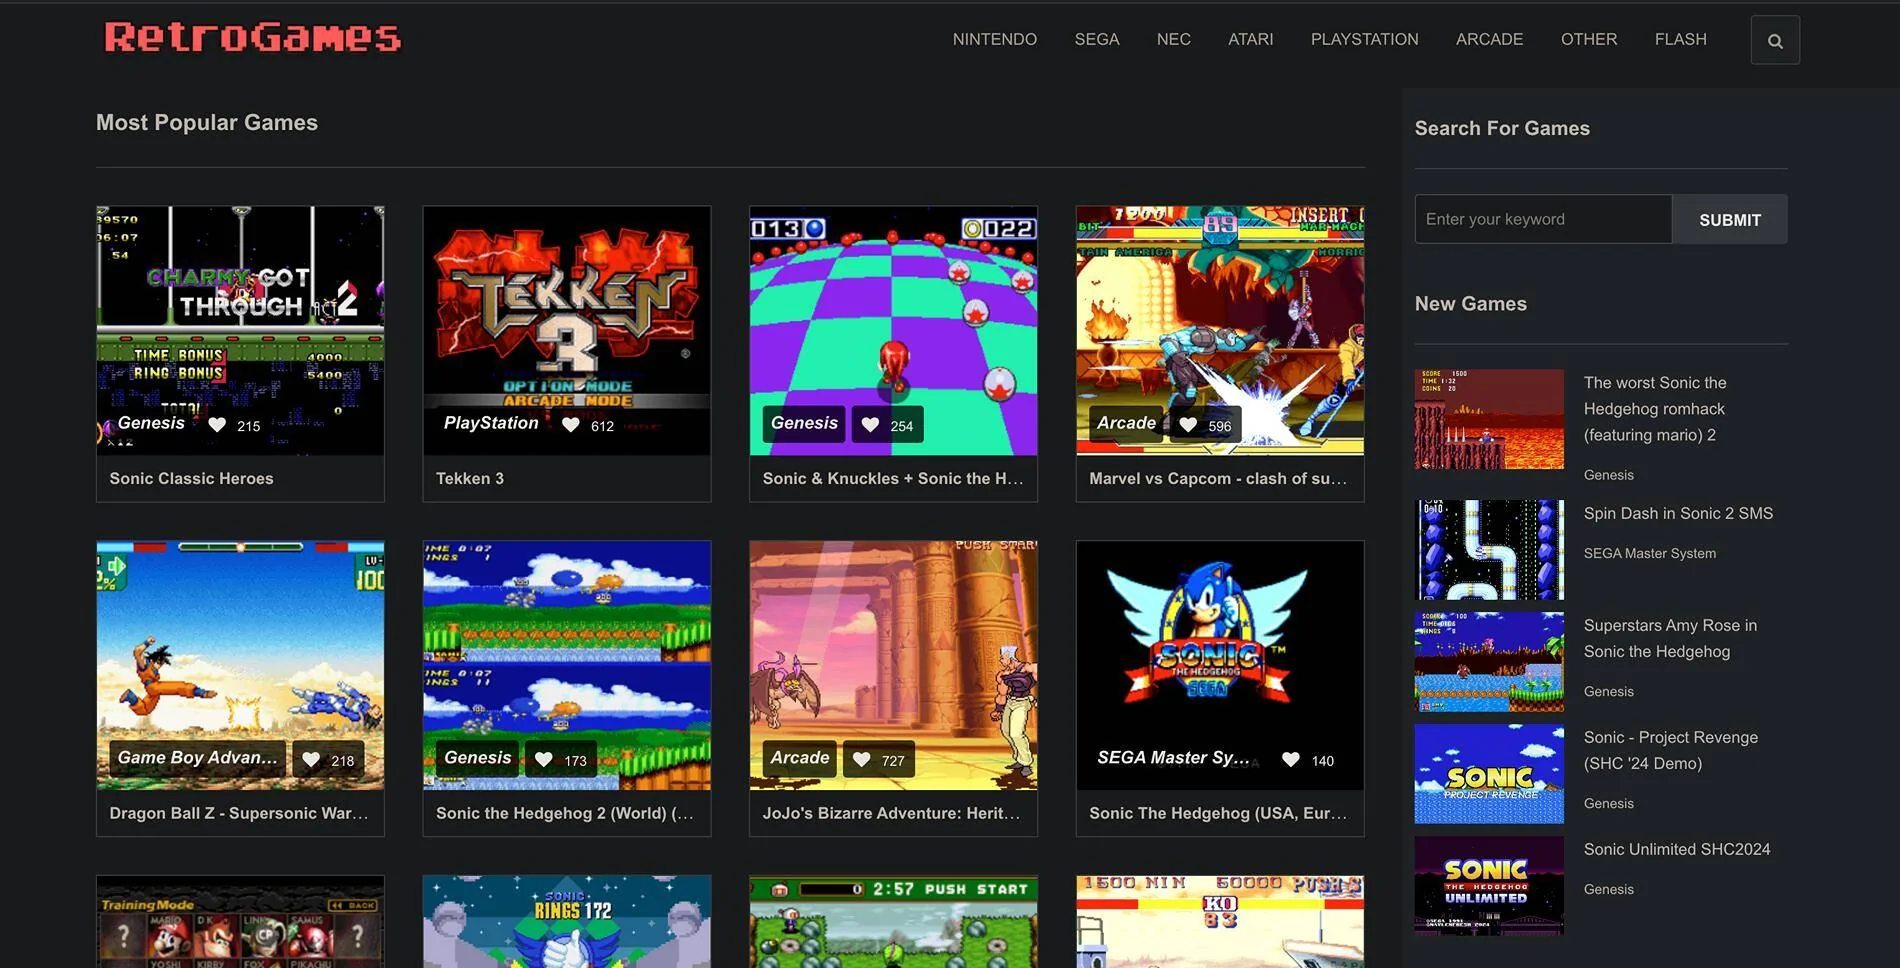Click SEGA Master System label under Spin Dash

[1650, 553]
